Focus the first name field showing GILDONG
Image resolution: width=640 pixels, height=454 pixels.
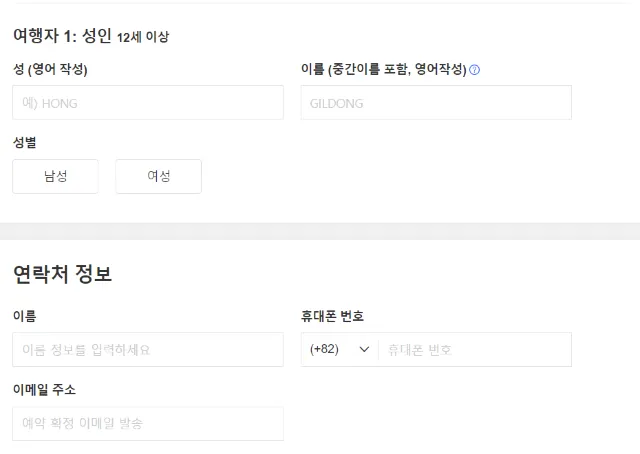[436, 102]
